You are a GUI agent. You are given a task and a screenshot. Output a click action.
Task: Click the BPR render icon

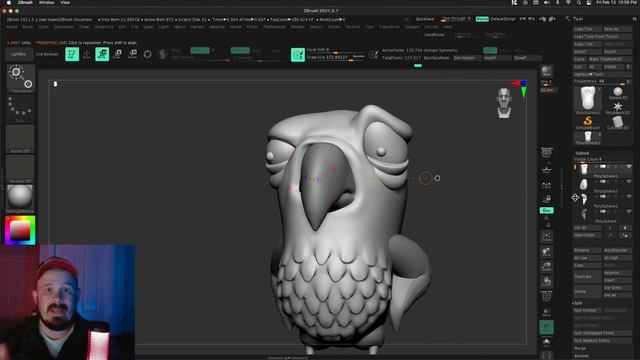[x=547, y=71]
